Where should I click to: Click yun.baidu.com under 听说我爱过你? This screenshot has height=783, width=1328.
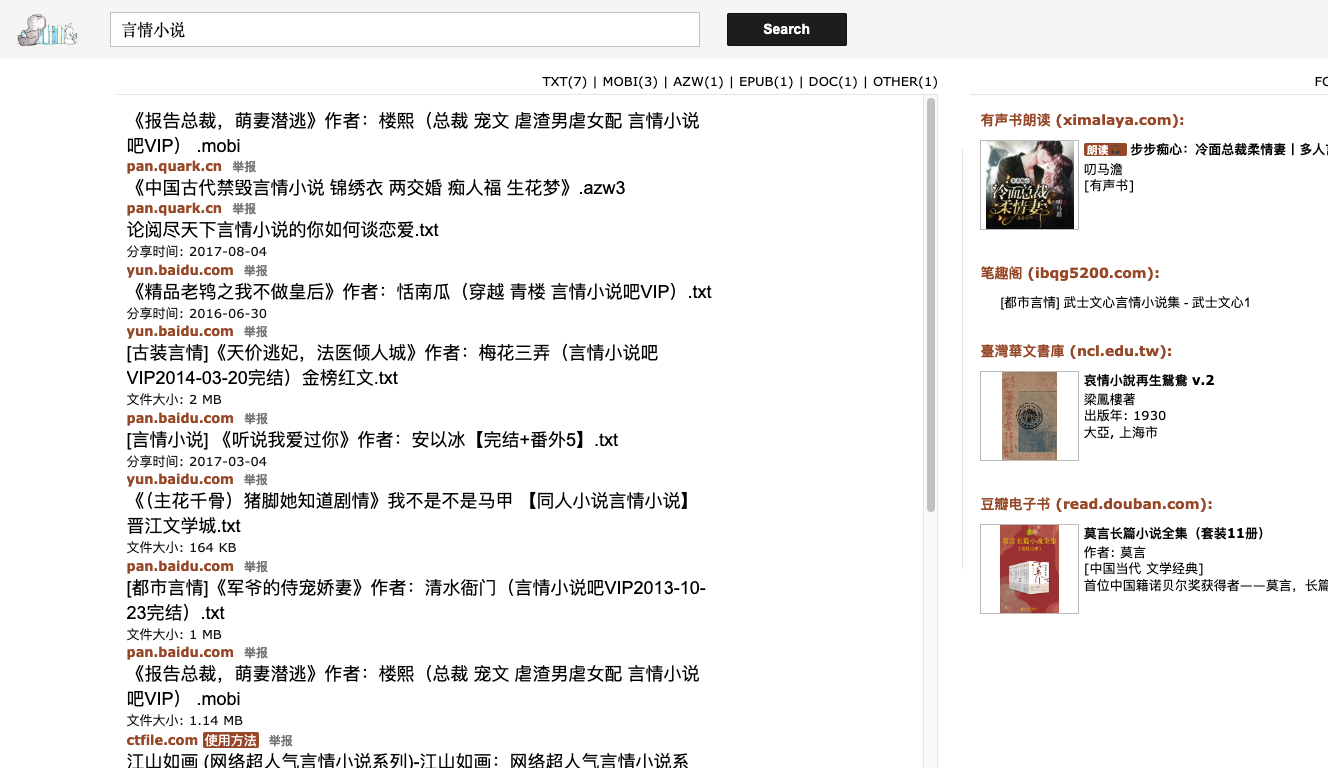(x=180, y=479)
